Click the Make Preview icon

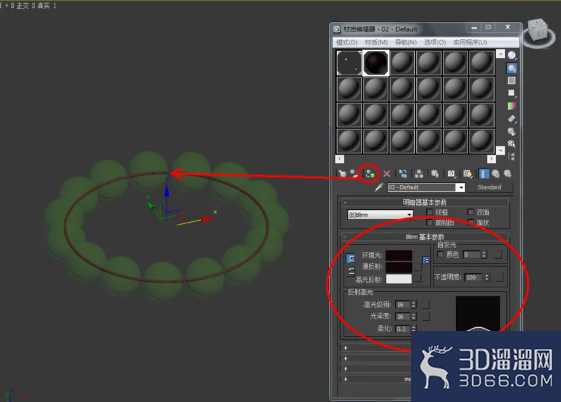click(x=512, y=119)
